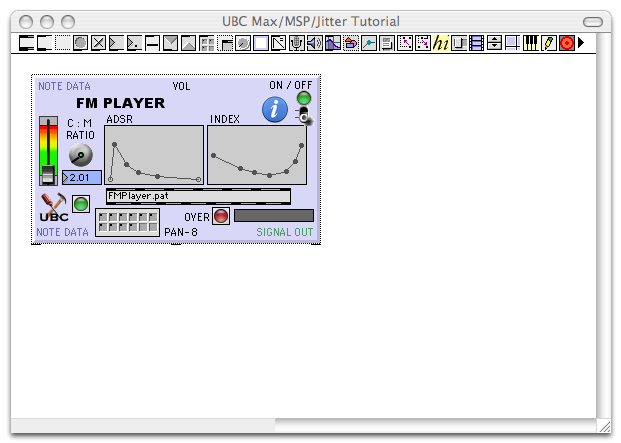Toggle the green LED beside UBC logo

pyautogui.click(x=81, y=204)
